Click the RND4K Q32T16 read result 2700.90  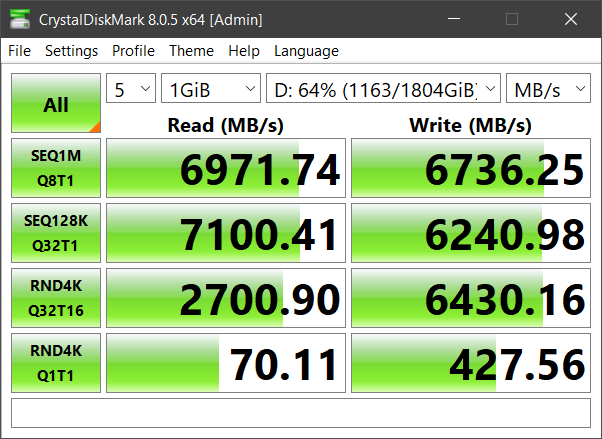226,298
